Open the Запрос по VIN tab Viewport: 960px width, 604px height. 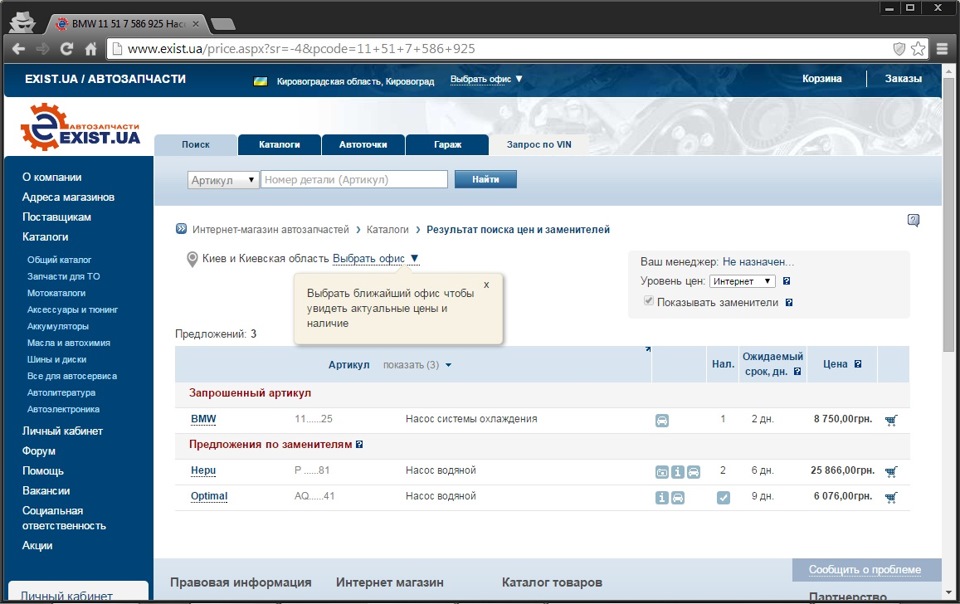point(539,144)
